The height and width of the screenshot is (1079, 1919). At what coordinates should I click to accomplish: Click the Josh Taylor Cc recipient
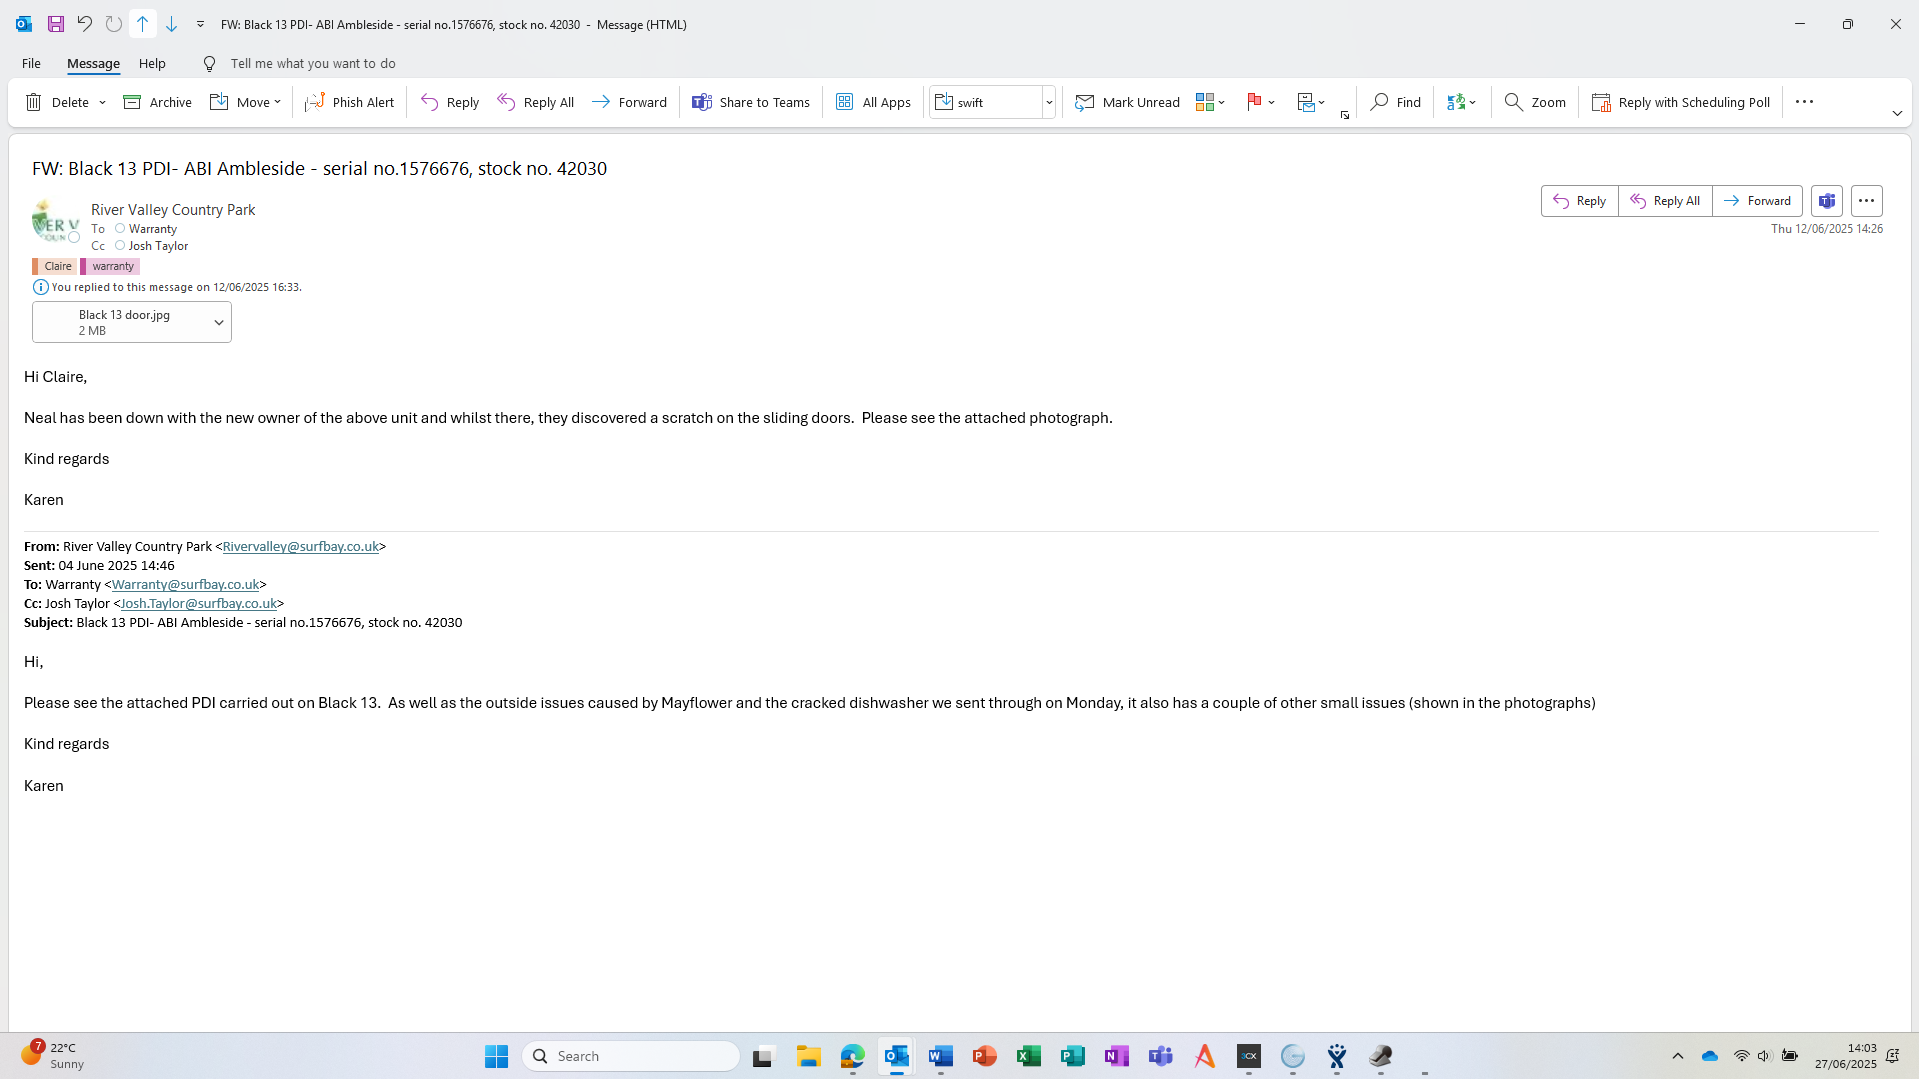[158, 246]
